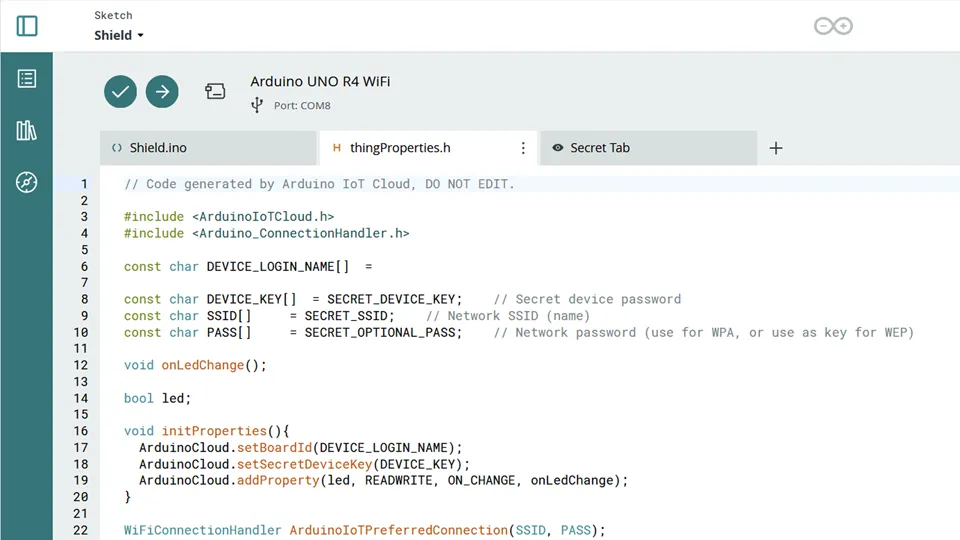Viewport: 960px width, 540px height.
Task: Click line number 1 in gutter
Action: 84,184
